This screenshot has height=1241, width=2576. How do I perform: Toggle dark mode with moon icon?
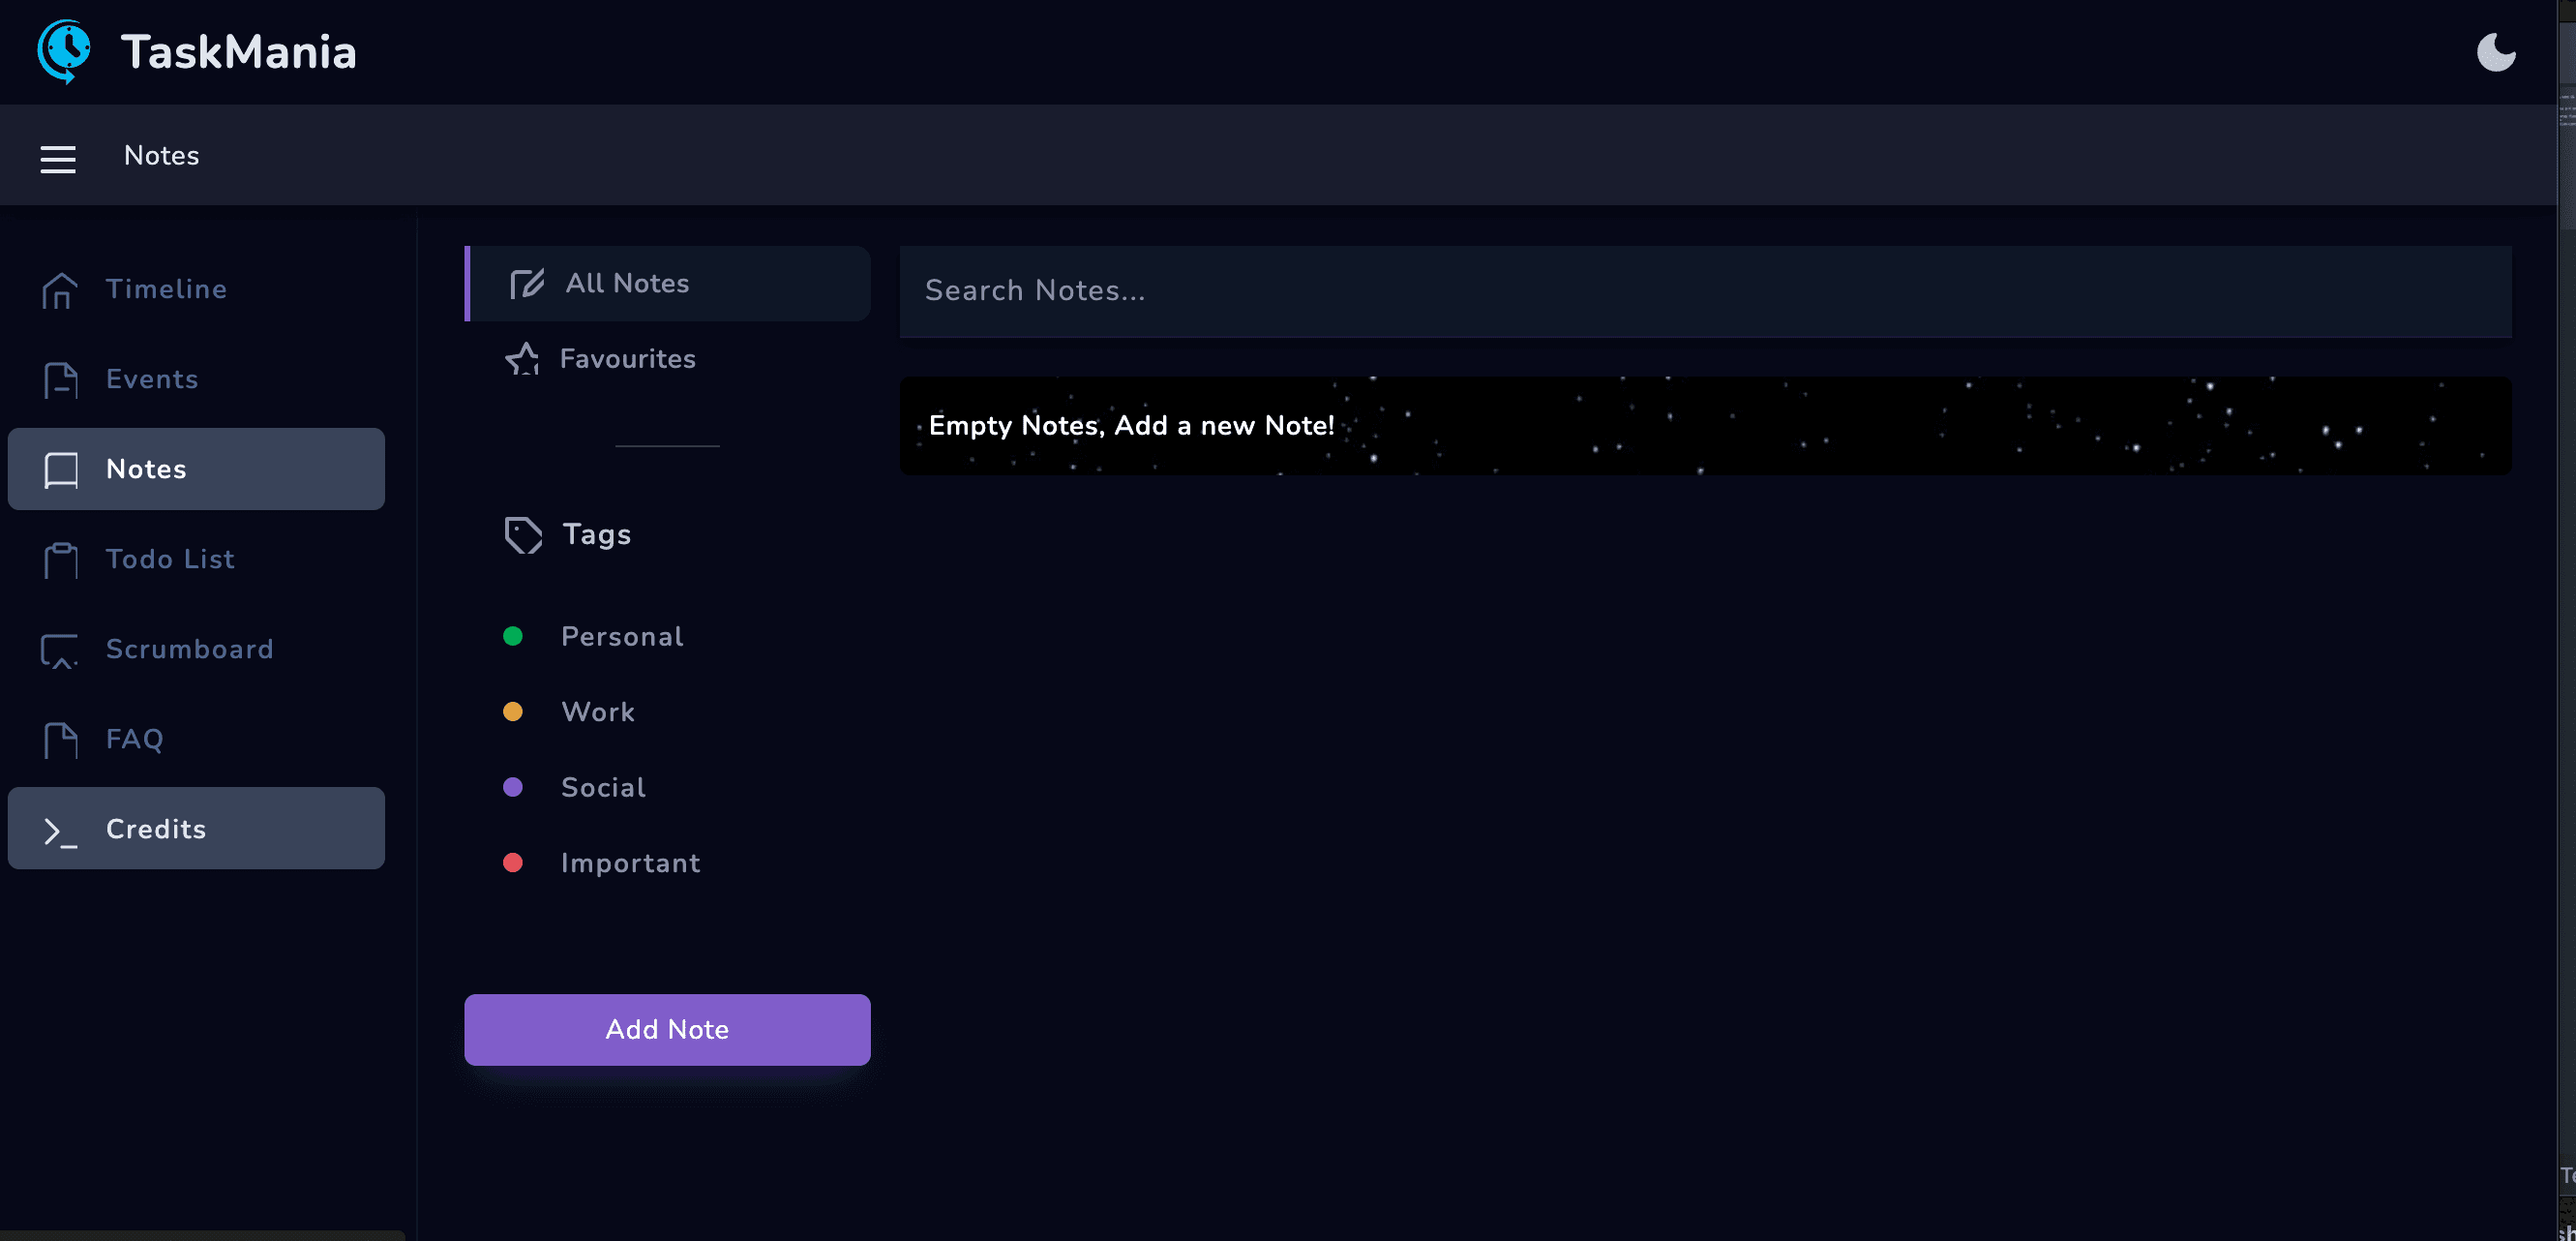coord(2495,52)
